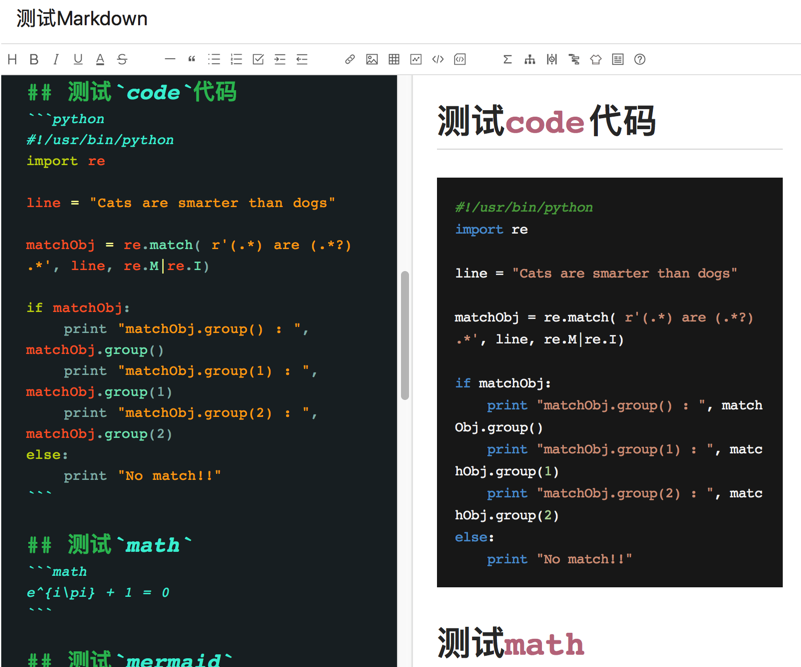This screenshot has width=801, height=667.
Task: Click the font color (A) icon
Action: [x=100, y=59]
